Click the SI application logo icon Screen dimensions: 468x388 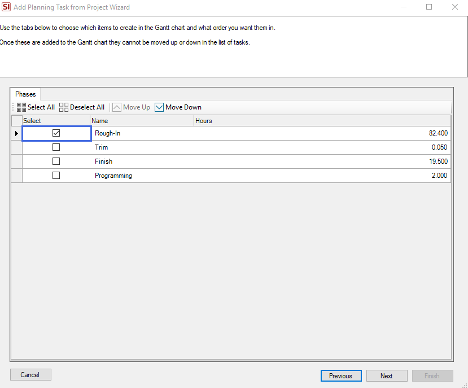[x=6, y=7]
